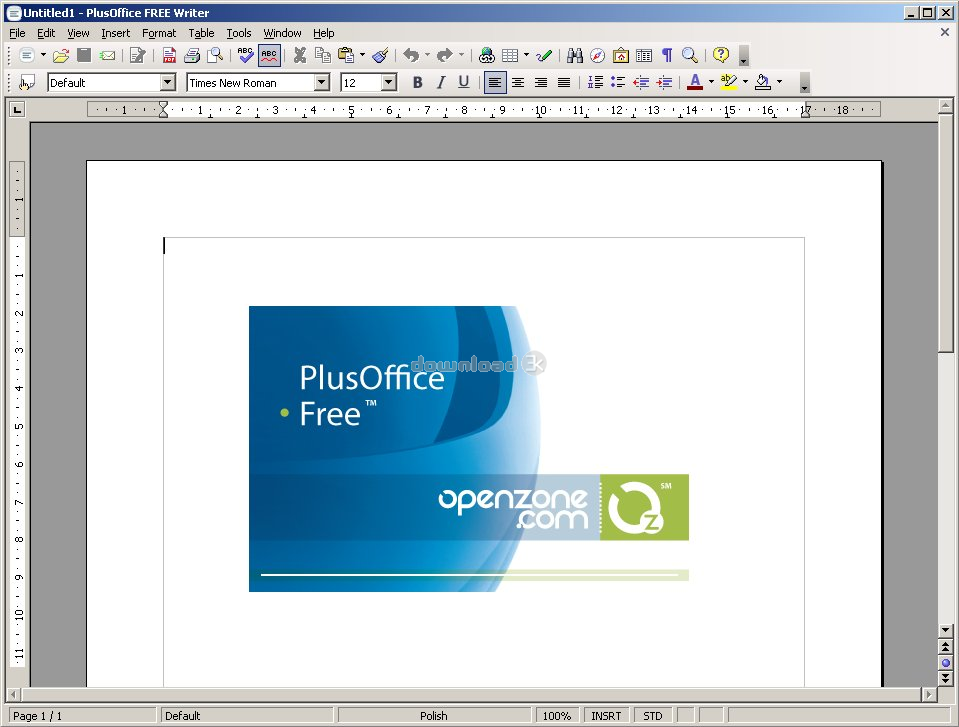The image size is (959, 727).
Task: Toggle numbered list
Action: pyautogui.click(x=595, y=83)
